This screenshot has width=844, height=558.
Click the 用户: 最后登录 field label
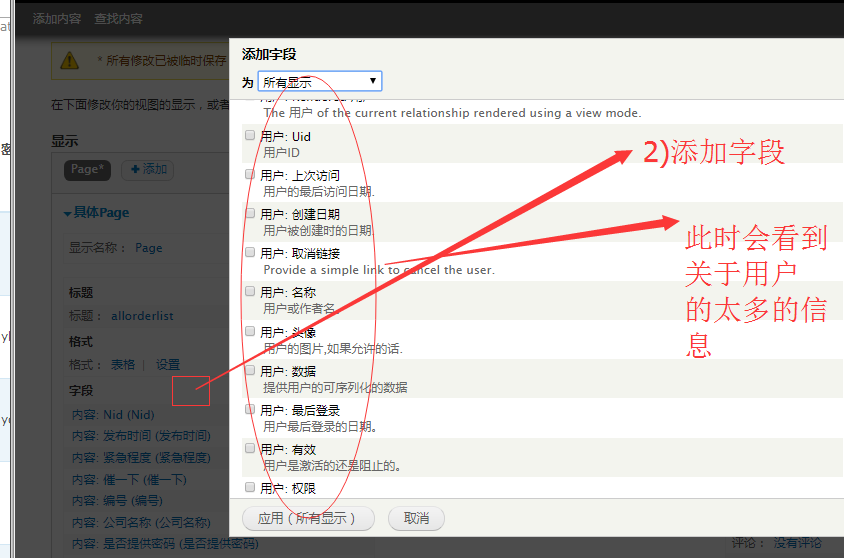300,411
